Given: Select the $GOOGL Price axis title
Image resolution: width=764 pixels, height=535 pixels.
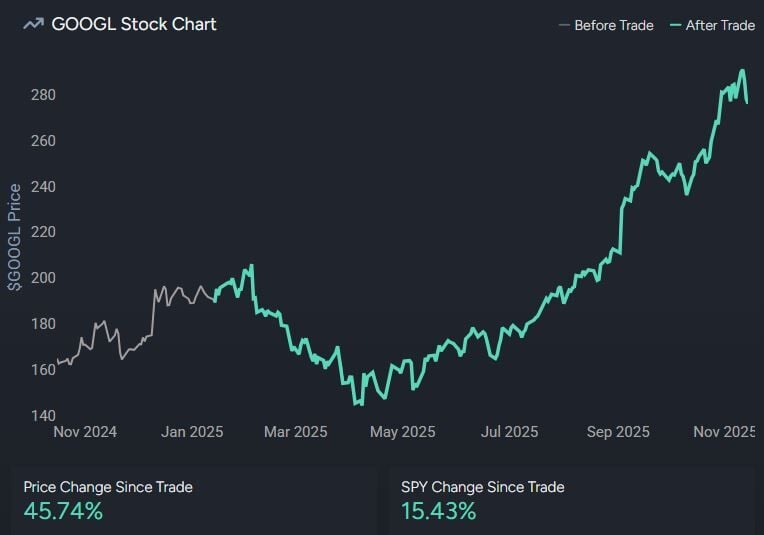Looking at the screenshot, I should (15, 237).
